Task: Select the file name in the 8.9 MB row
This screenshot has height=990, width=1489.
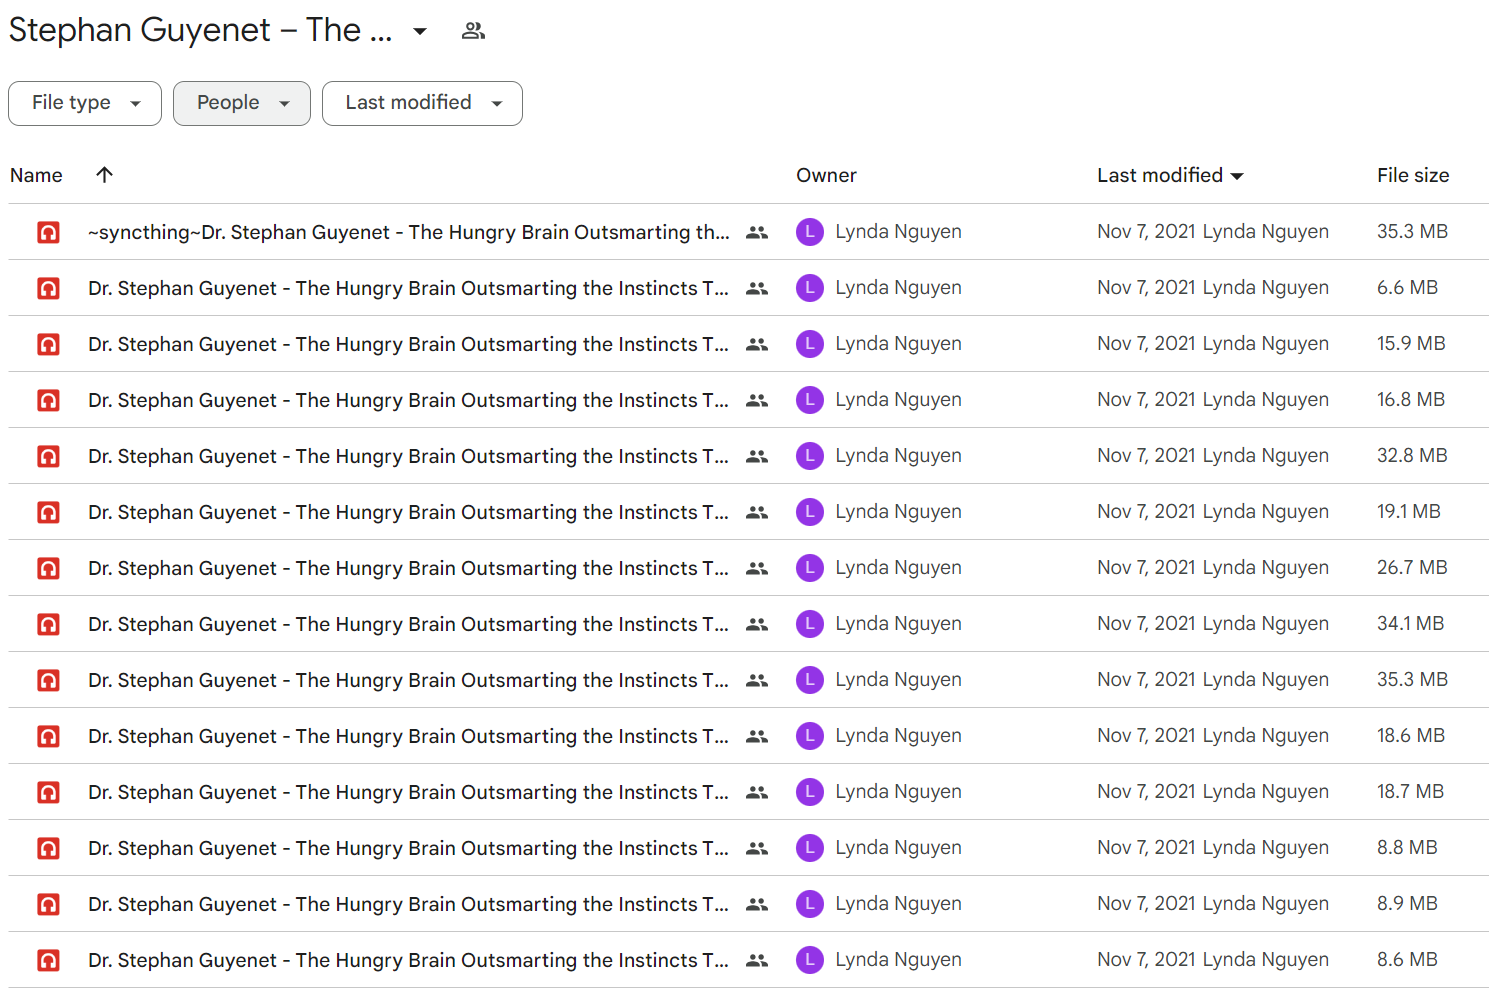Action: tap(409, 904)
